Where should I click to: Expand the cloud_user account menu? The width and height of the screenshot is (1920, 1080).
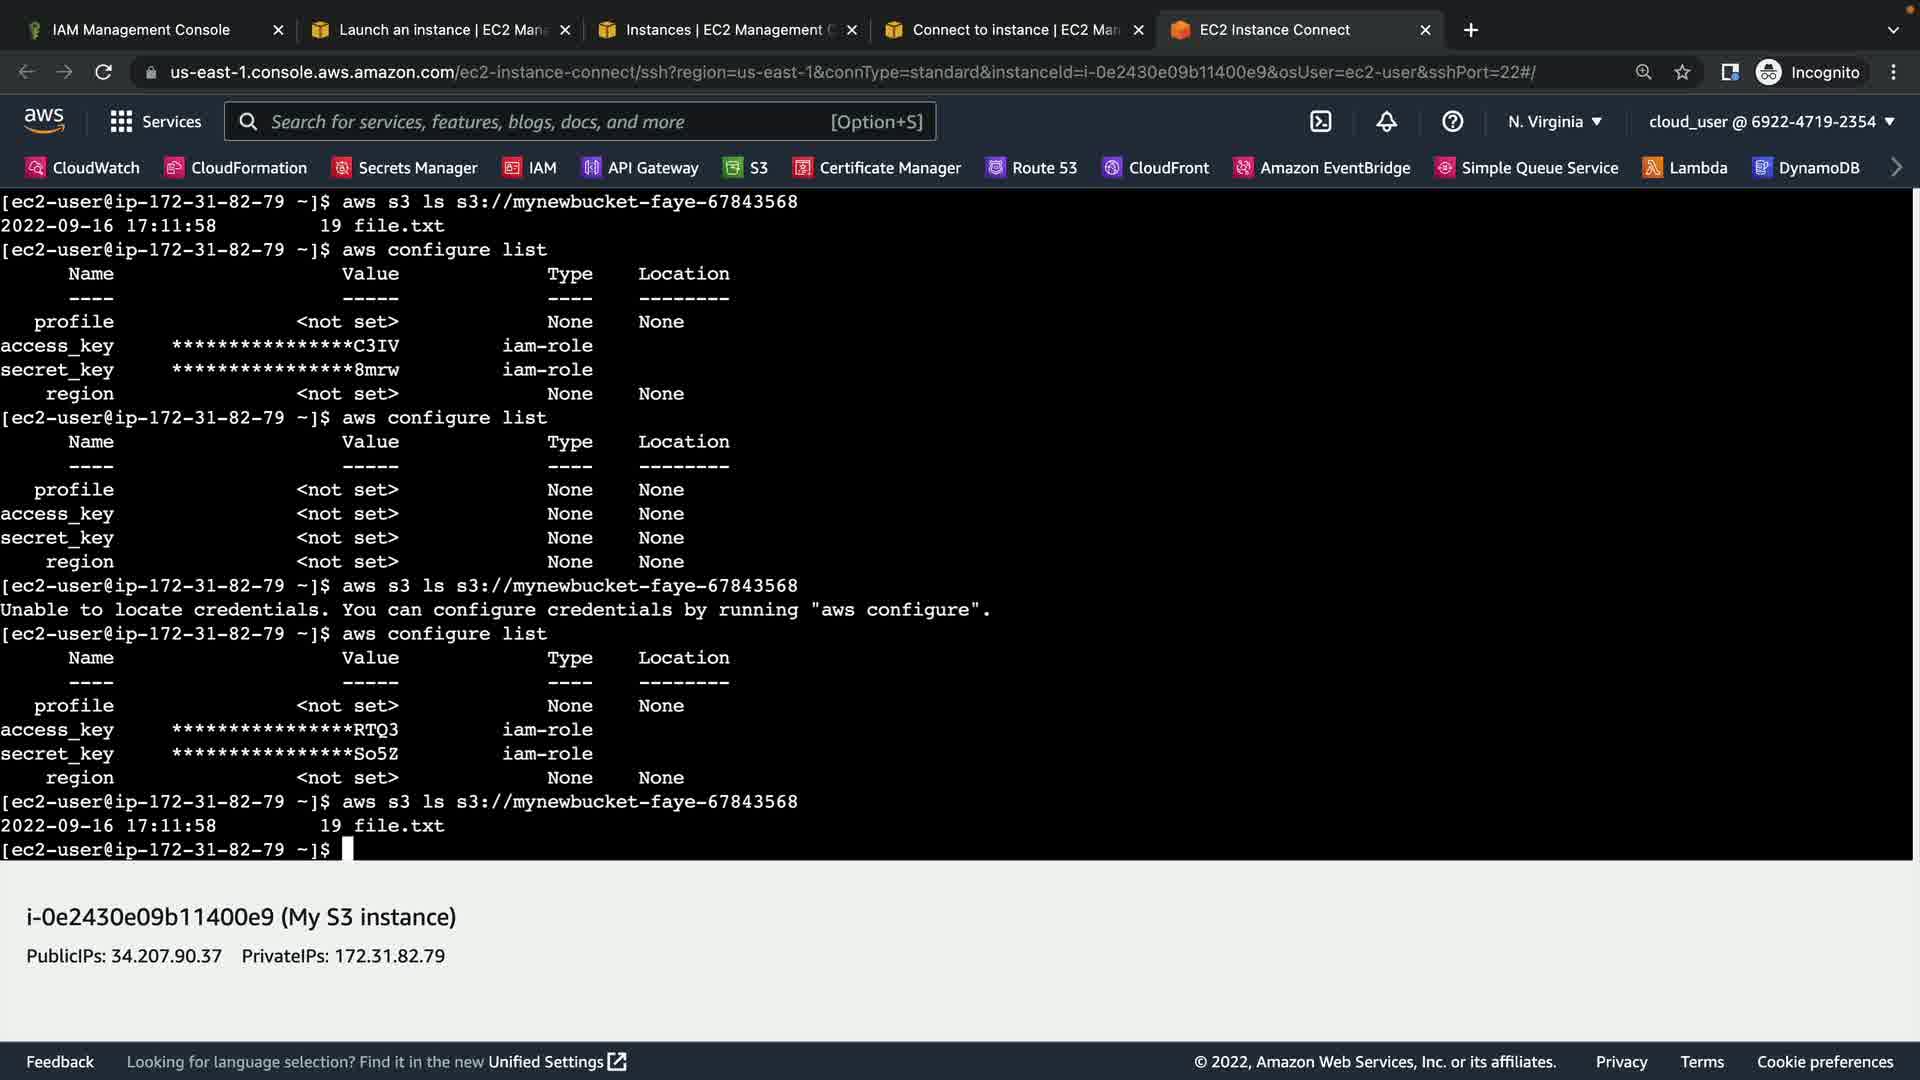(x=1771, y=121)
